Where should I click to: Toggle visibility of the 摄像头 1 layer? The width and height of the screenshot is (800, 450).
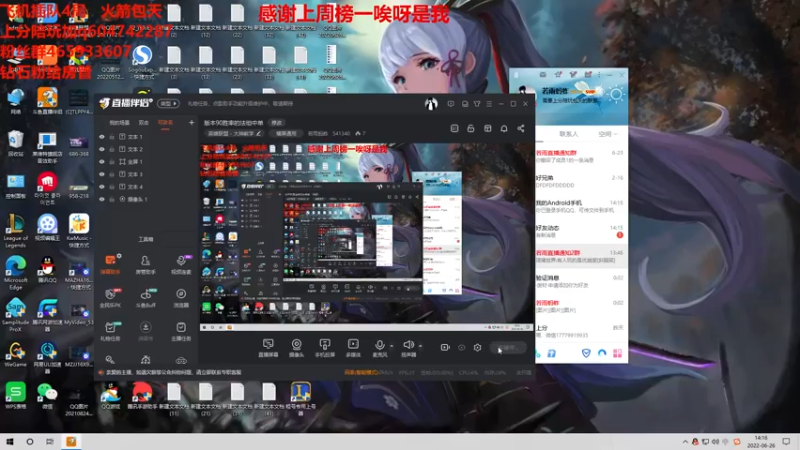102,199
